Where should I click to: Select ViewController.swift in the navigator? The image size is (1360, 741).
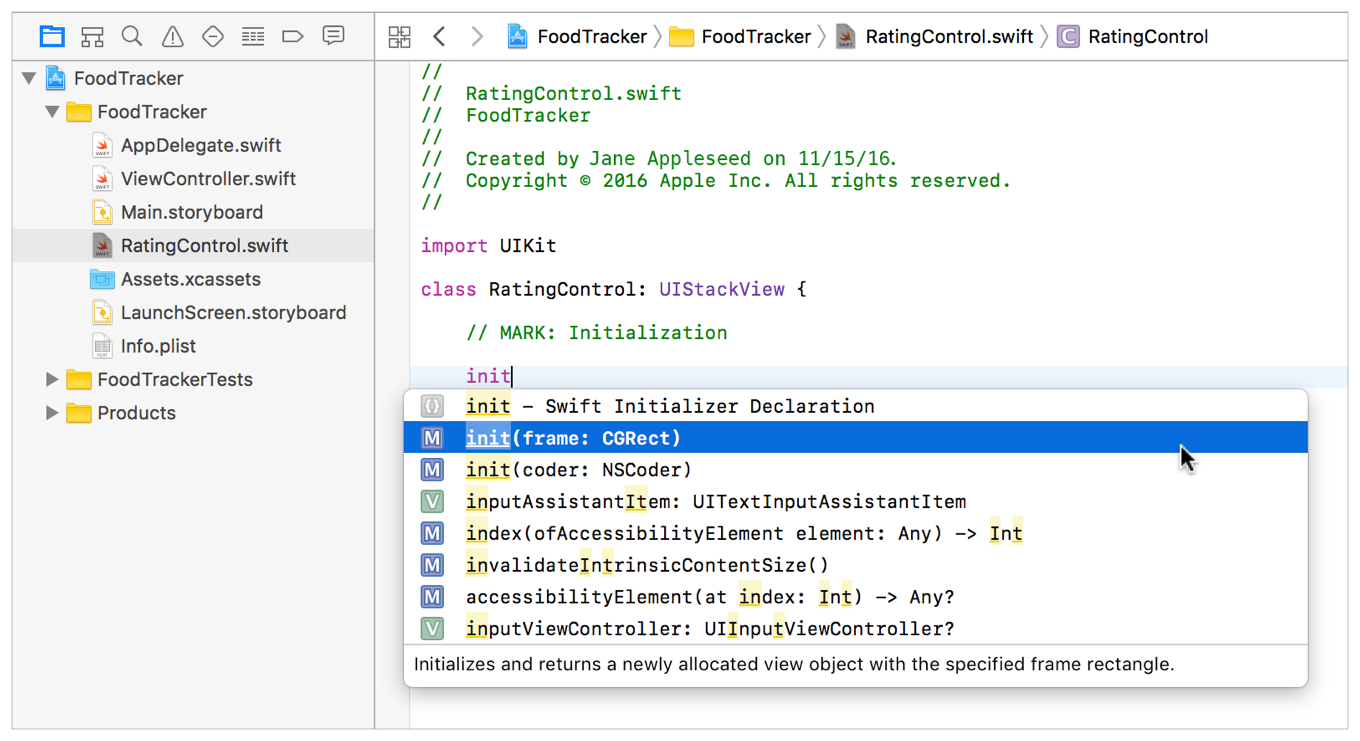[x=193, y=179]
